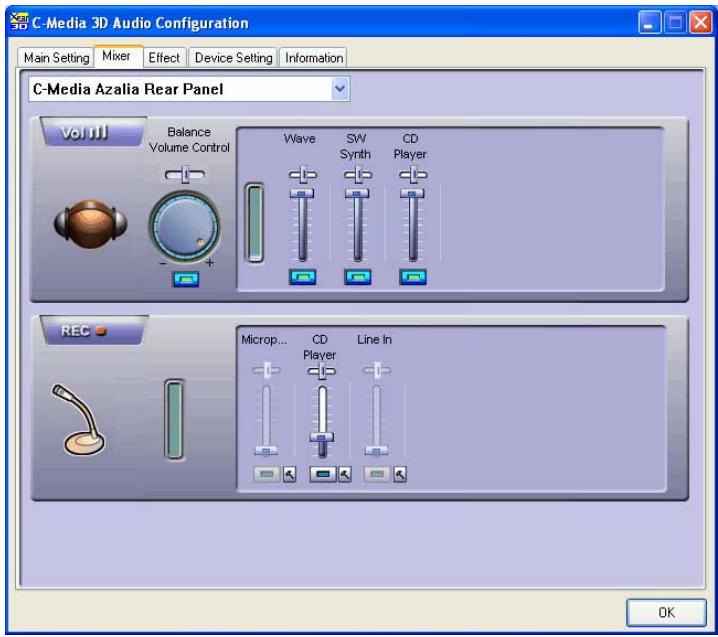Screen dimensions: 718x637
Task: Open the Main Setting tab
Action: coord(56,58)
